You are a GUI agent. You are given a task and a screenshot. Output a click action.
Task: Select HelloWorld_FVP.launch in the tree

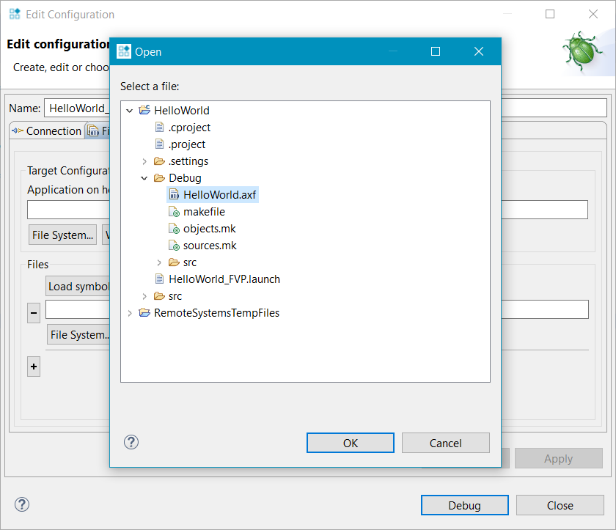tap(224, 279)
